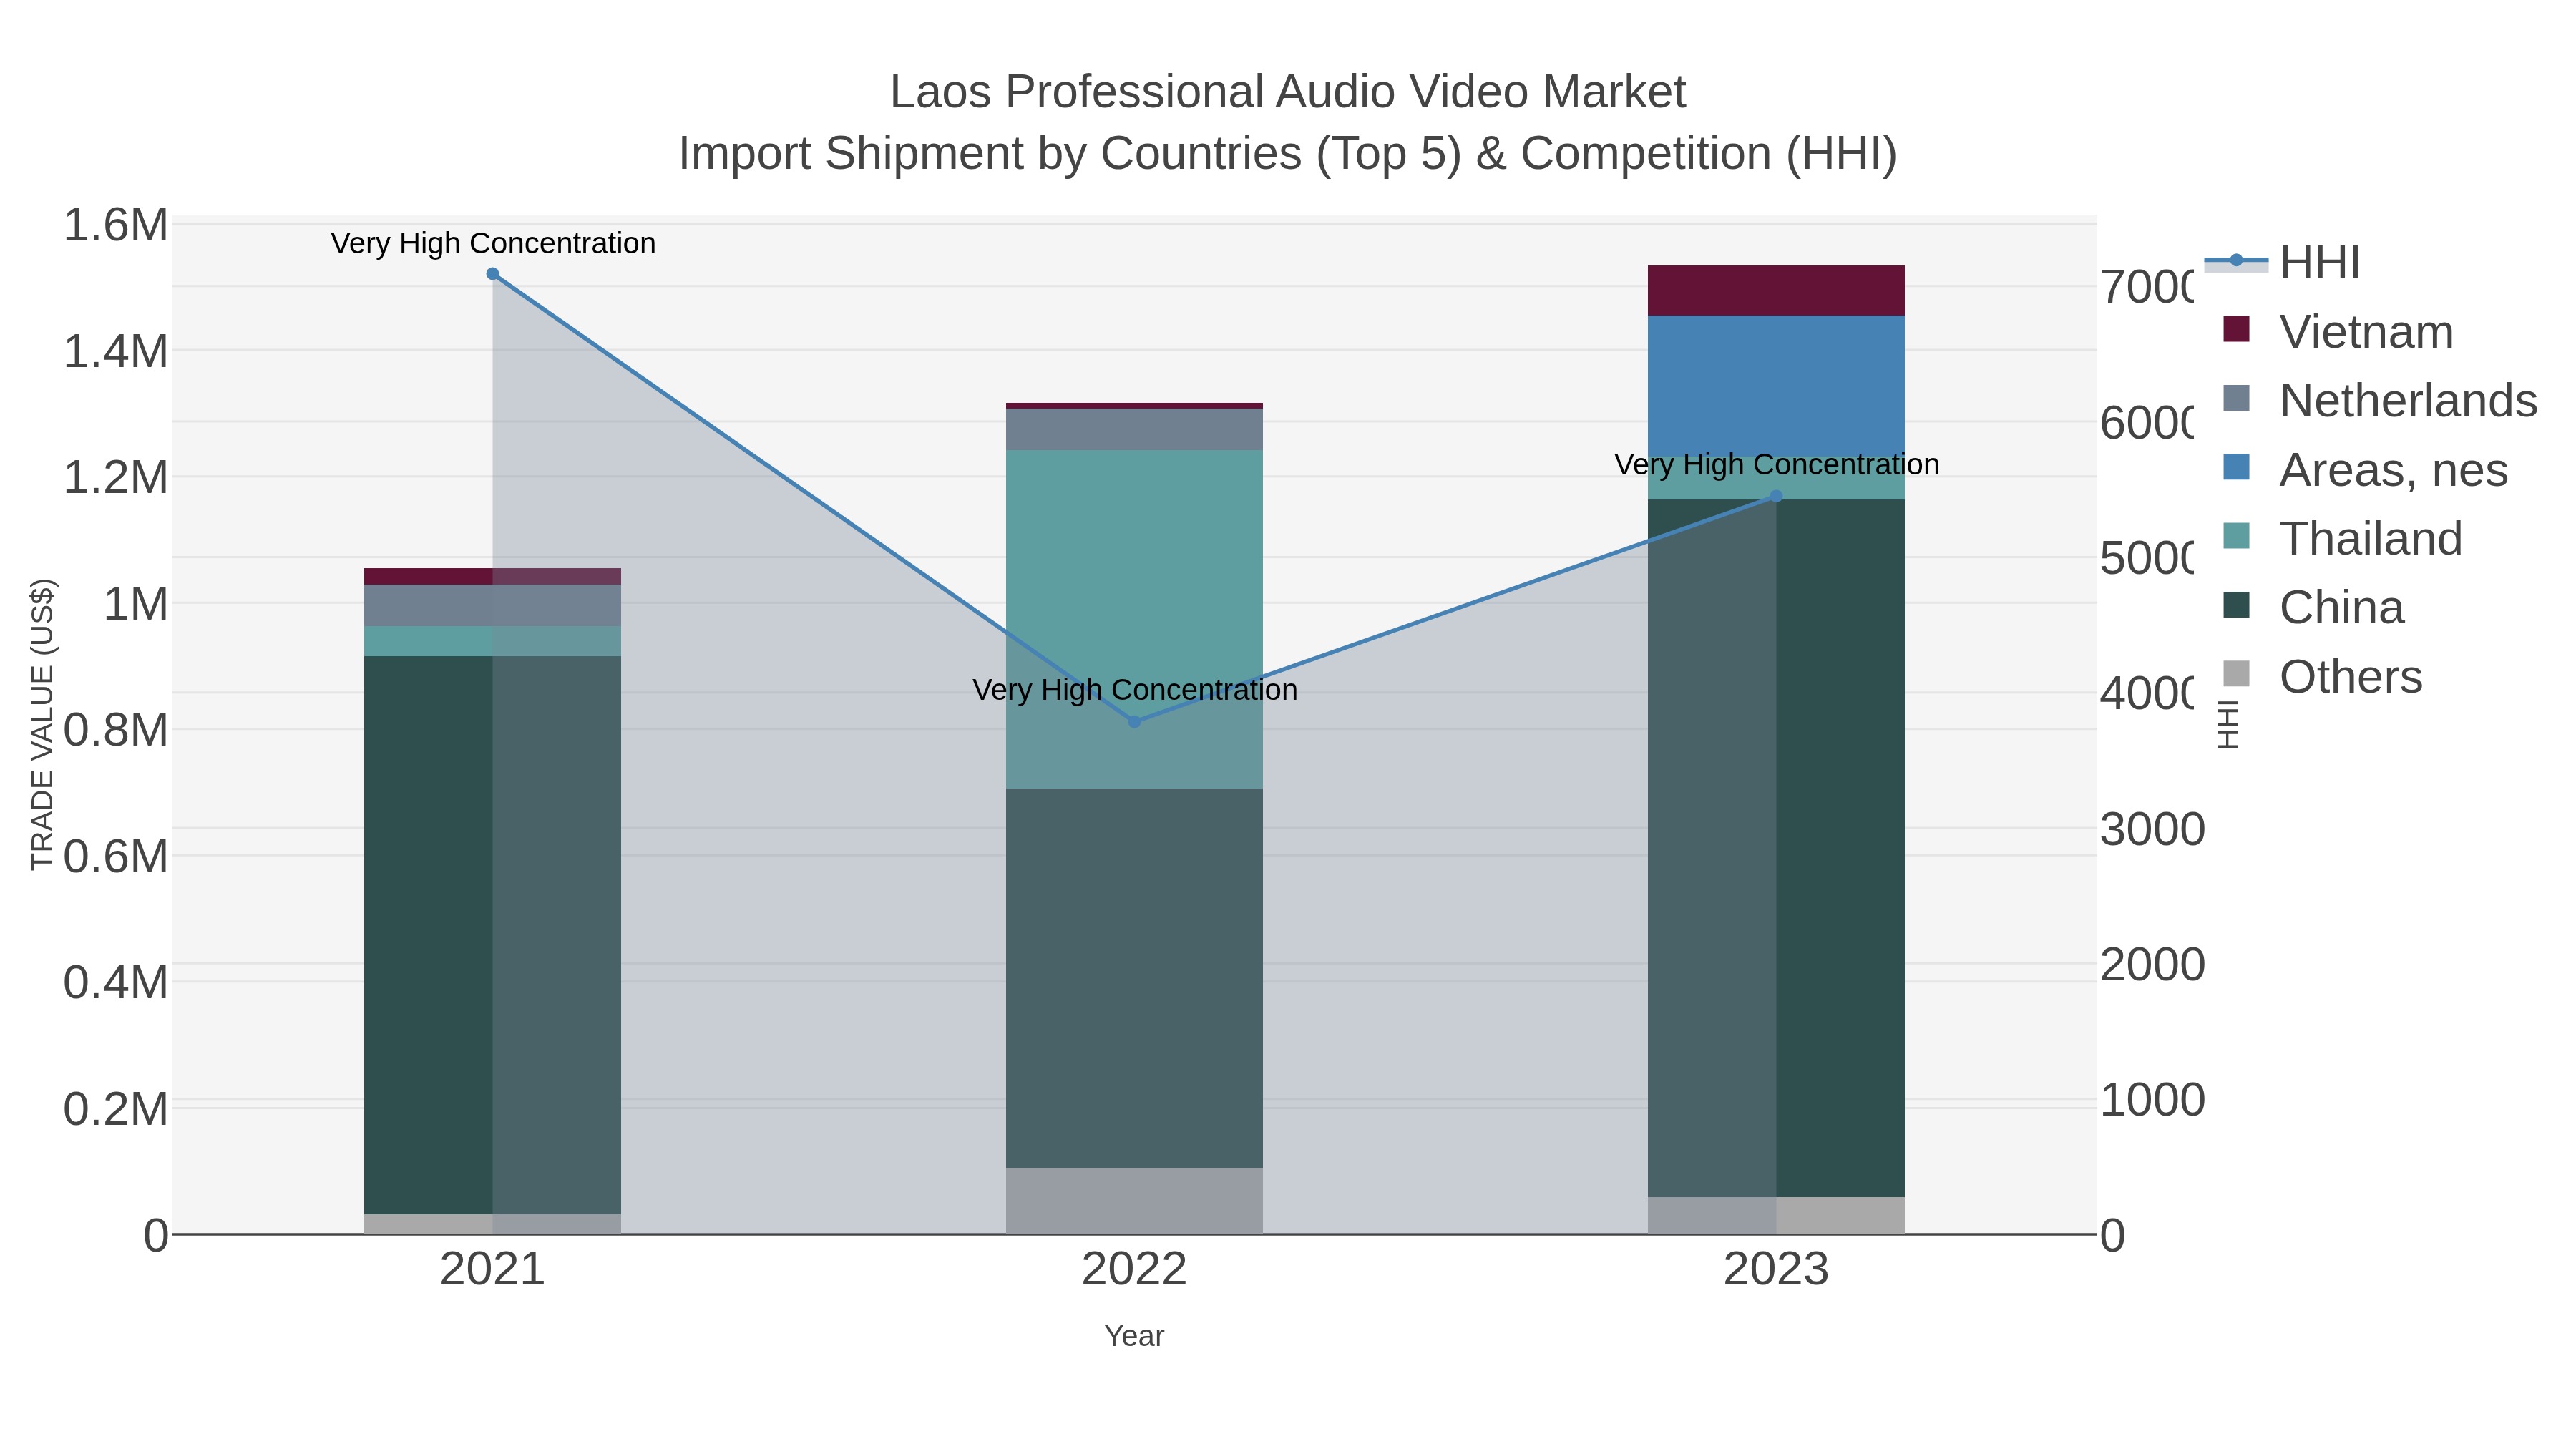Toggle Vietnam legend entry

click(x=2338, y=332)
